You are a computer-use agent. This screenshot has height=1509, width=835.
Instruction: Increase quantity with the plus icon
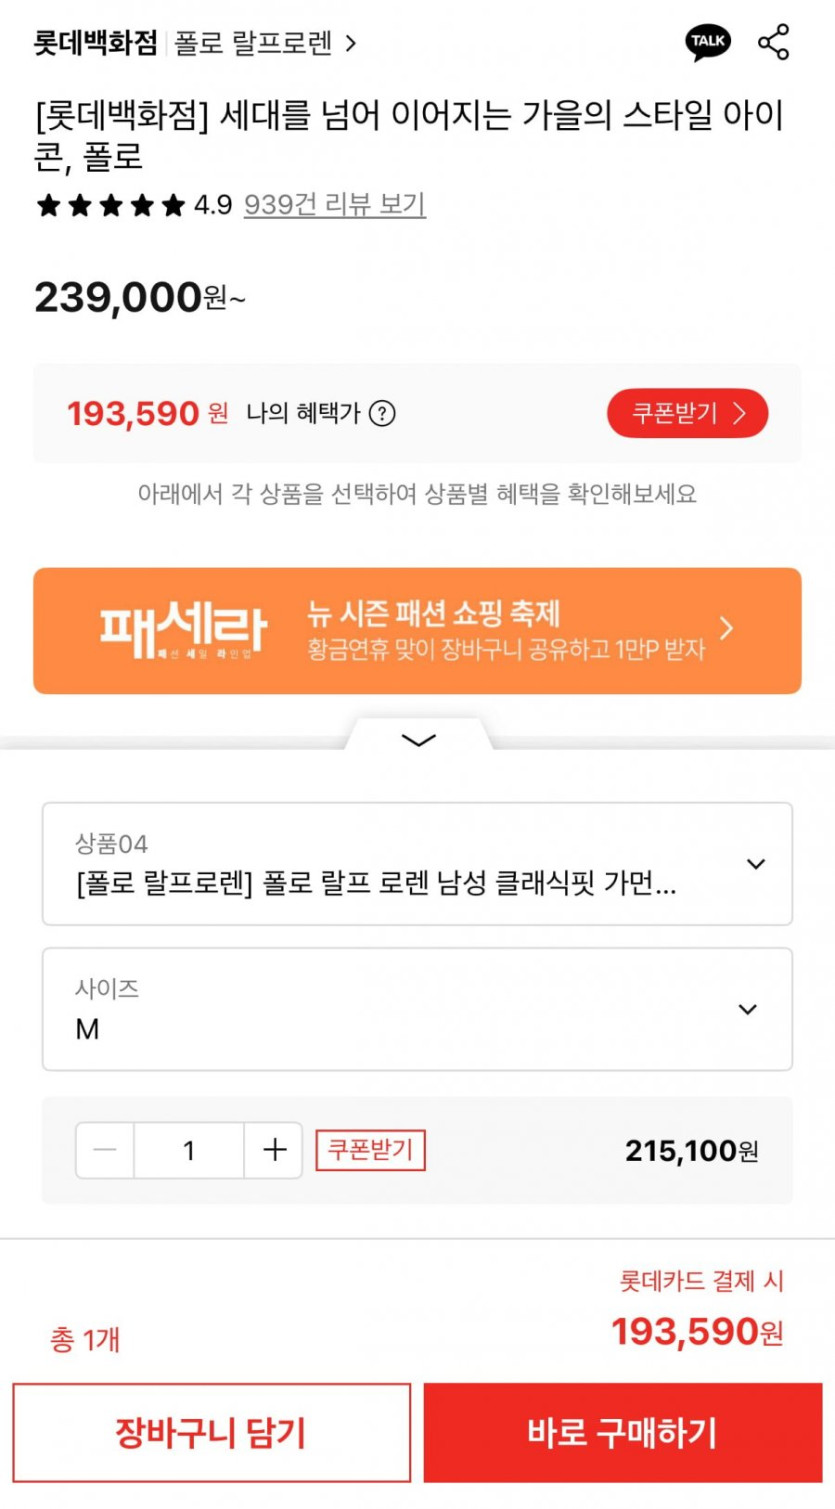(274, 1151)
